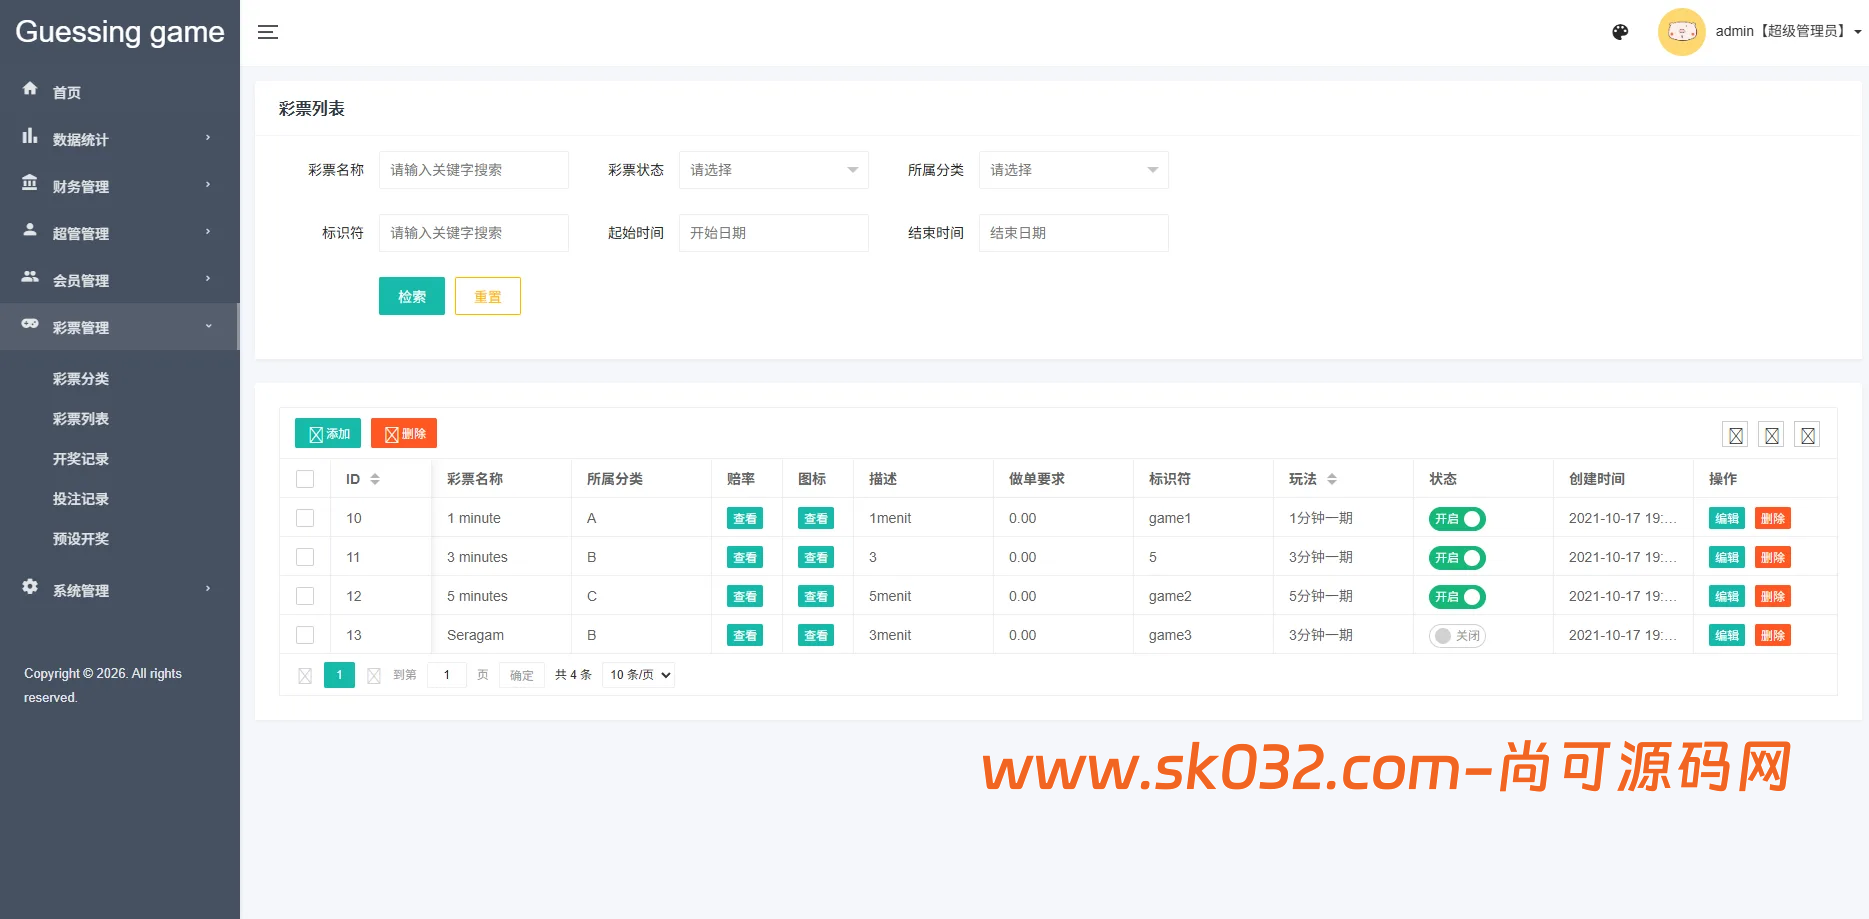1869x919 pixels.
Task: Click the data statistics bar chart icon
Action: (x=30, y=136)
